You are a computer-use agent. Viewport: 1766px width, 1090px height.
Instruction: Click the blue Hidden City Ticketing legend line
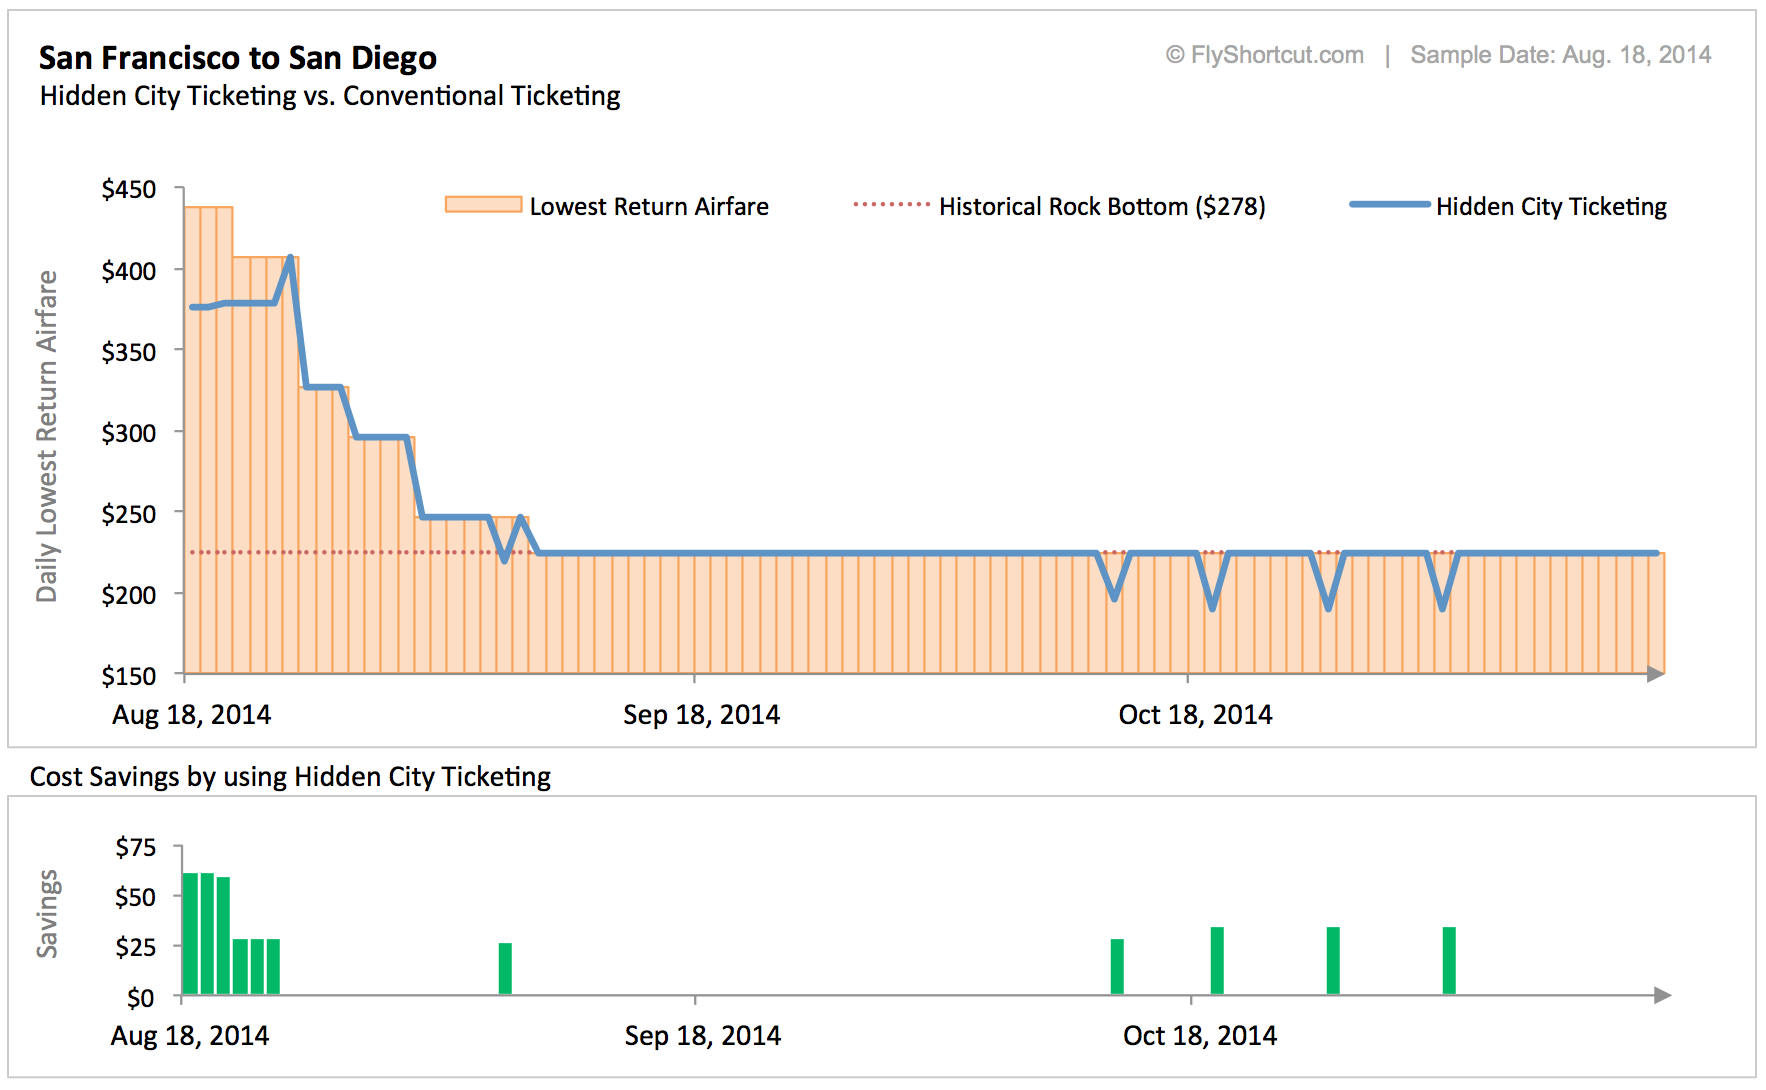pos(1389,204)
